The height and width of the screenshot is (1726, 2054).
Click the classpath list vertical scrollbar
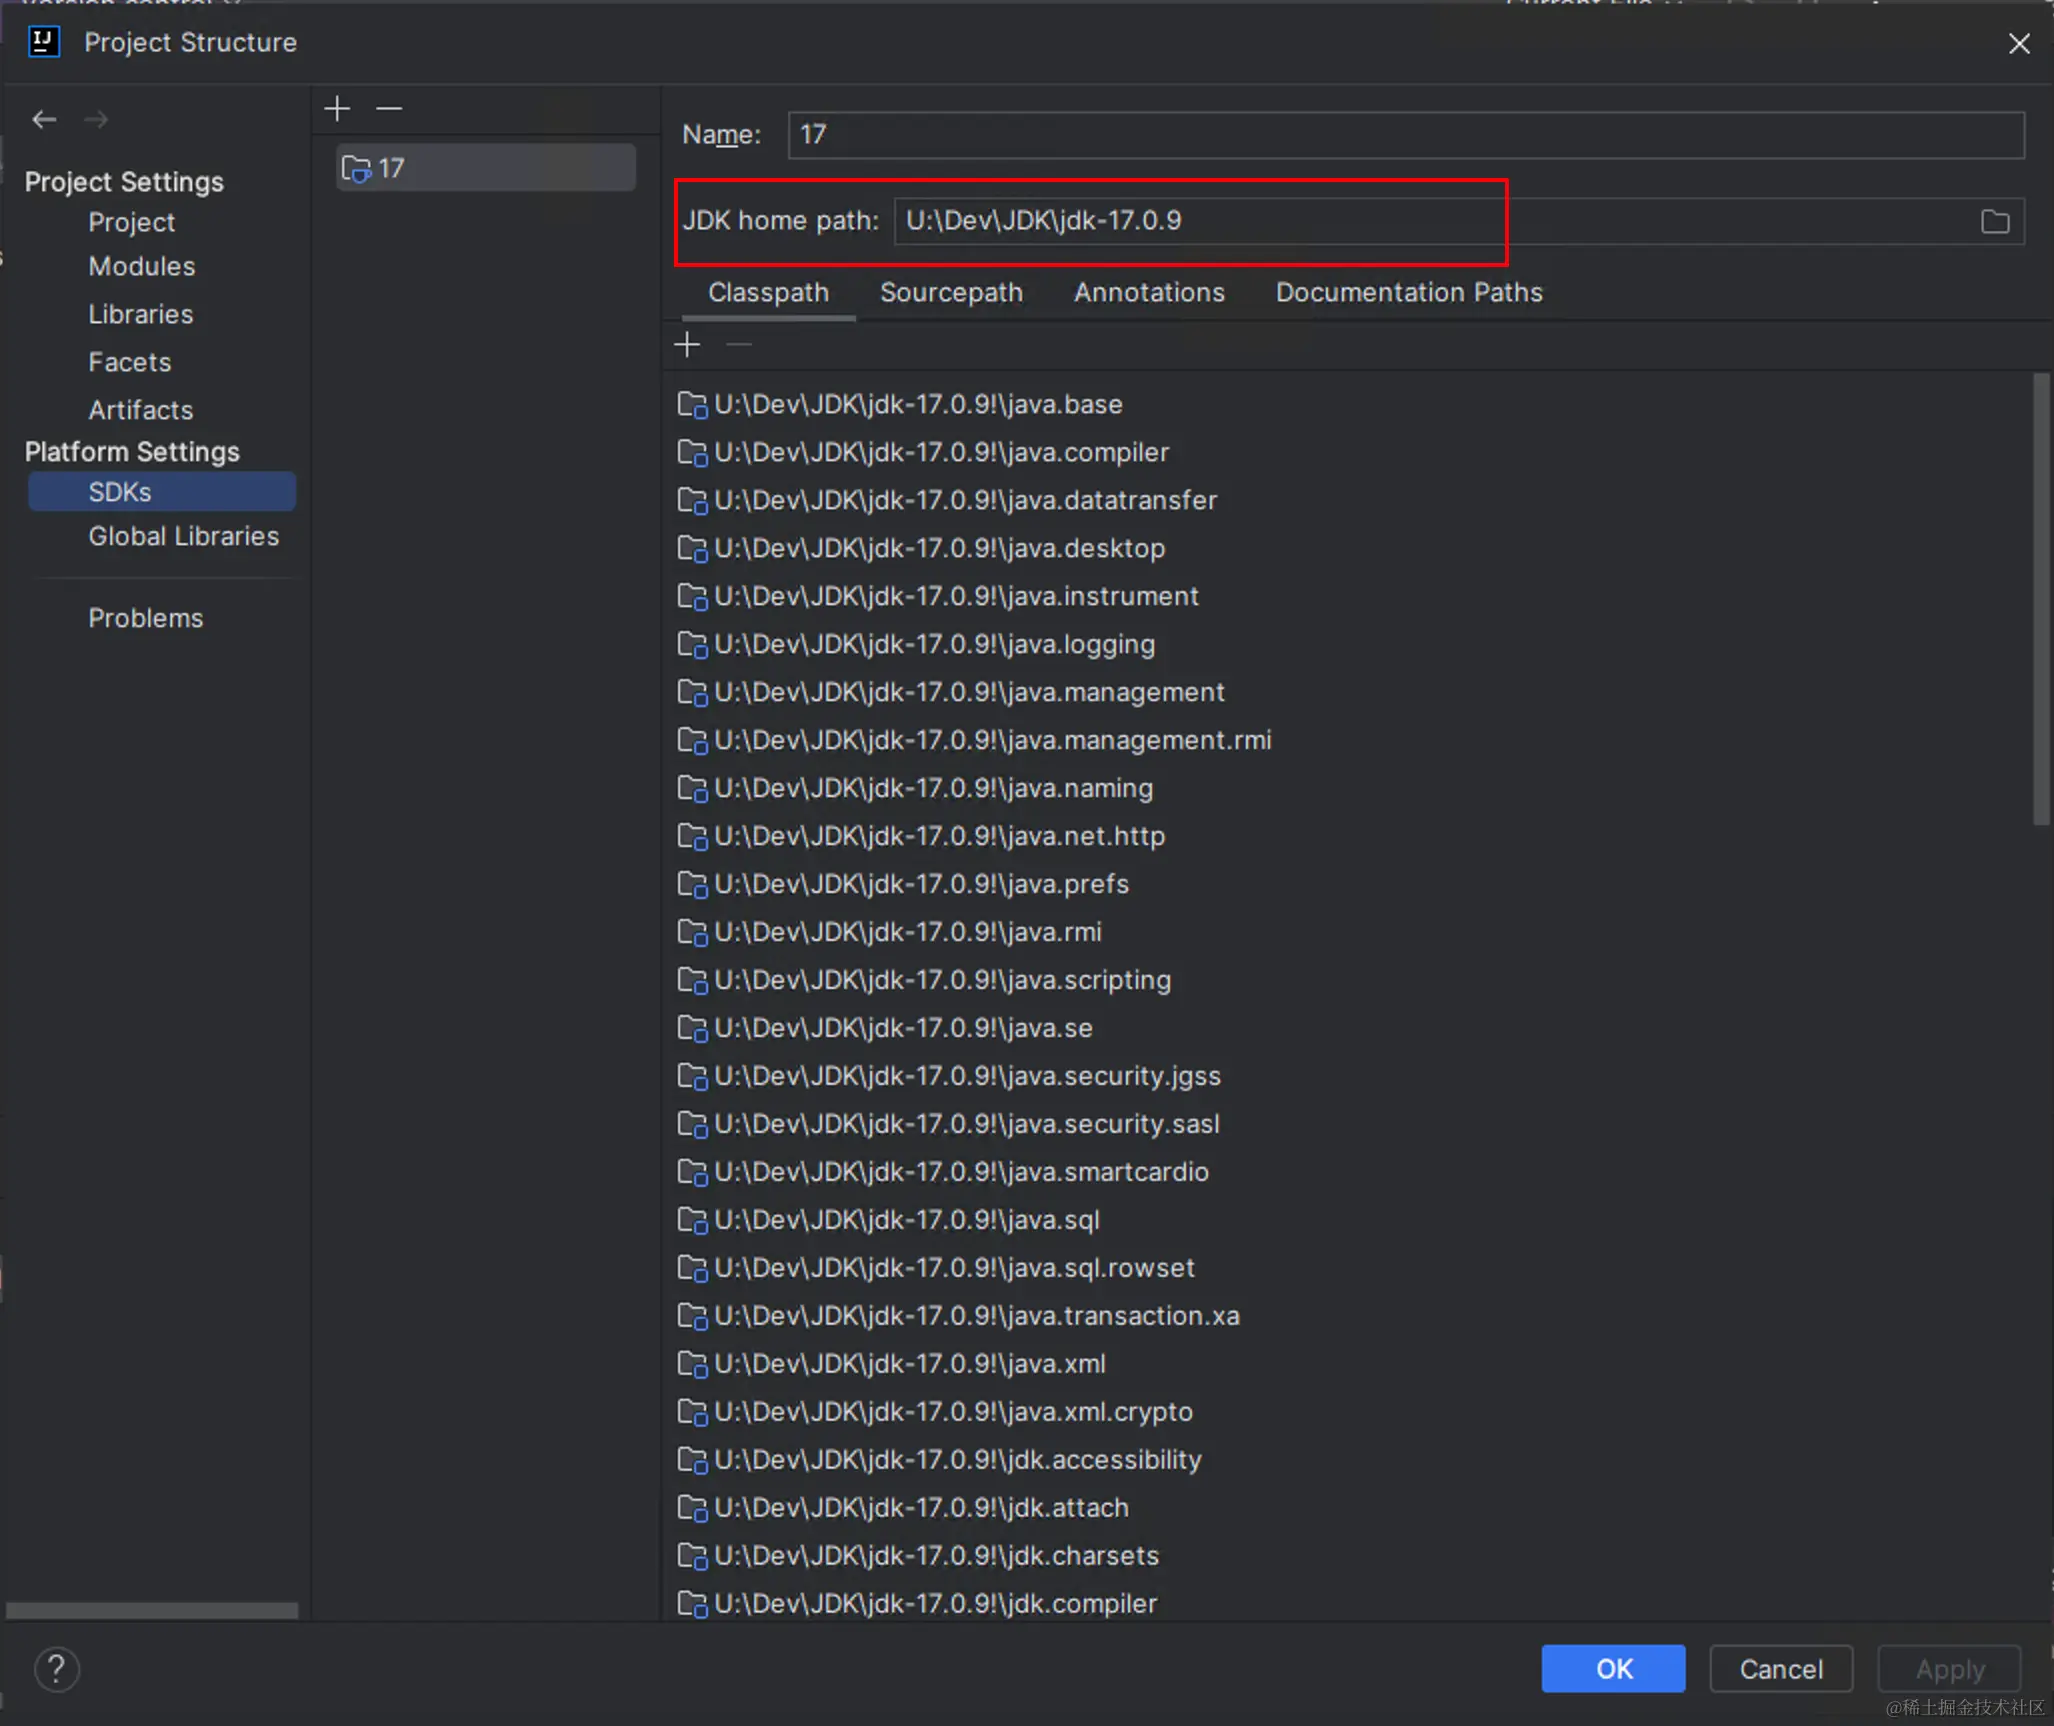[x=2040, y=600]
